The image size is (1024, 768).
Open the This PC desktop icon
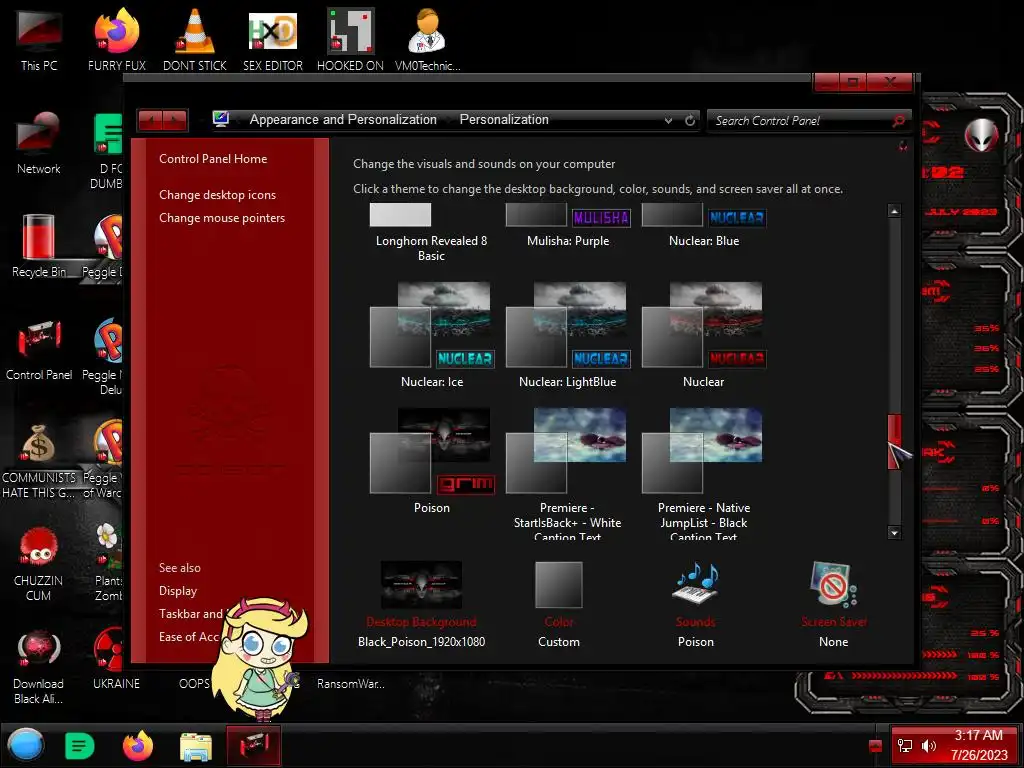click(x=39, y=39)
